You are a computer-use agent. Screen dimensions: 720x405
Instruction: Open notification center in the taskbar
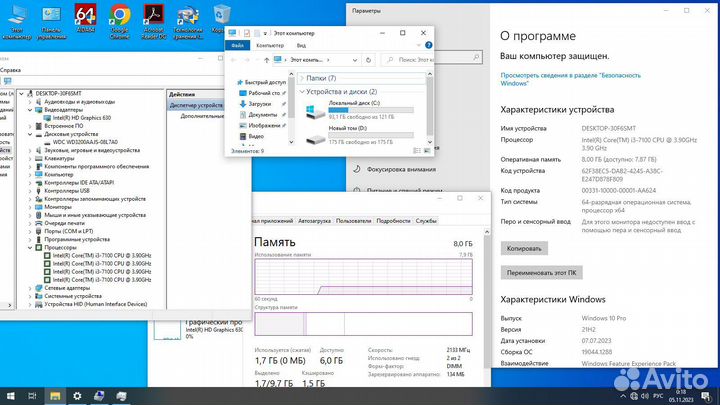click(707, 396)
